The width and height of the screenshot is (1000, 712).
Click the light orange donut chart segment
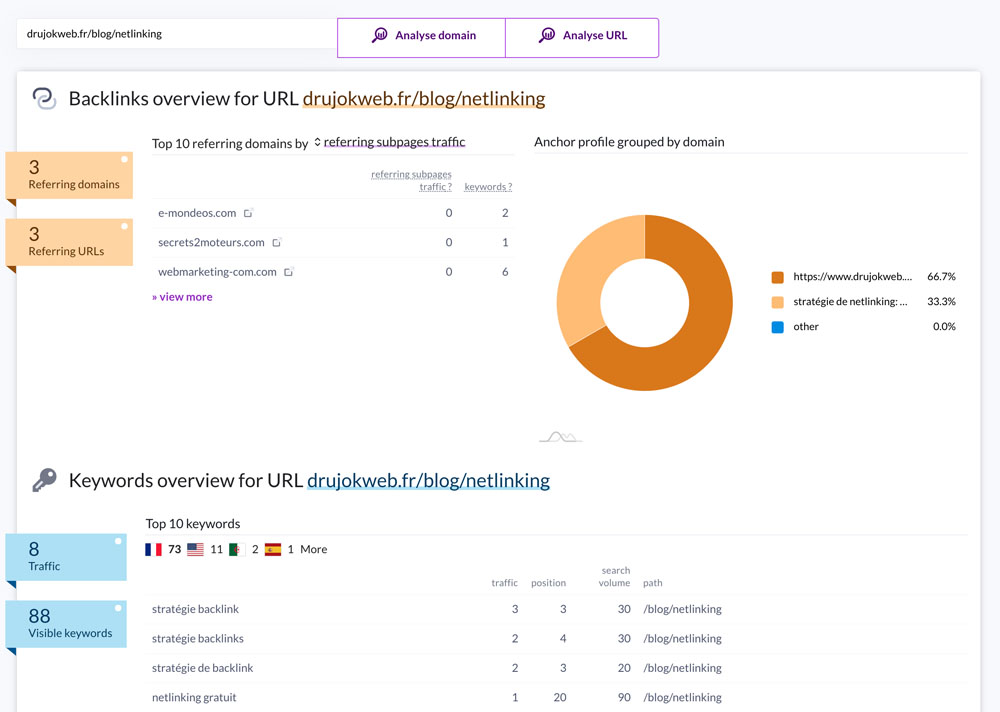click(587, 268)
